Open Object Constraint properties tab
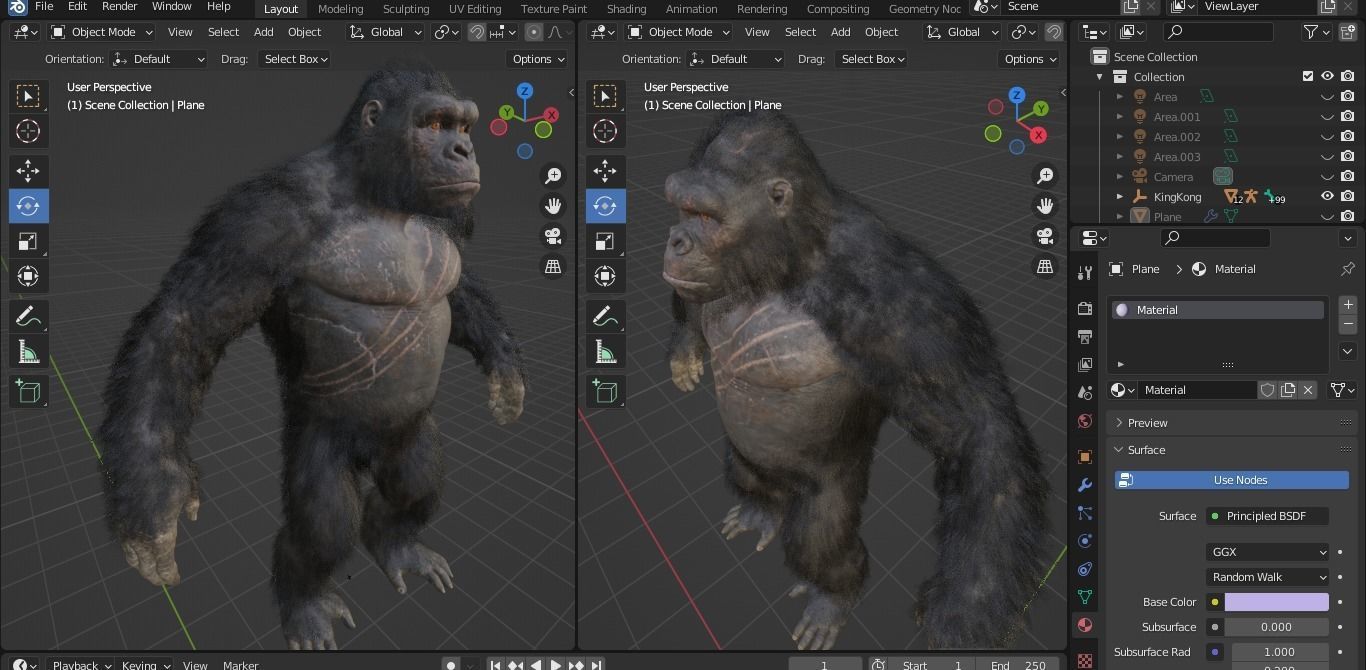This screenshot has height=670, width=1366. coord(1085,569)
